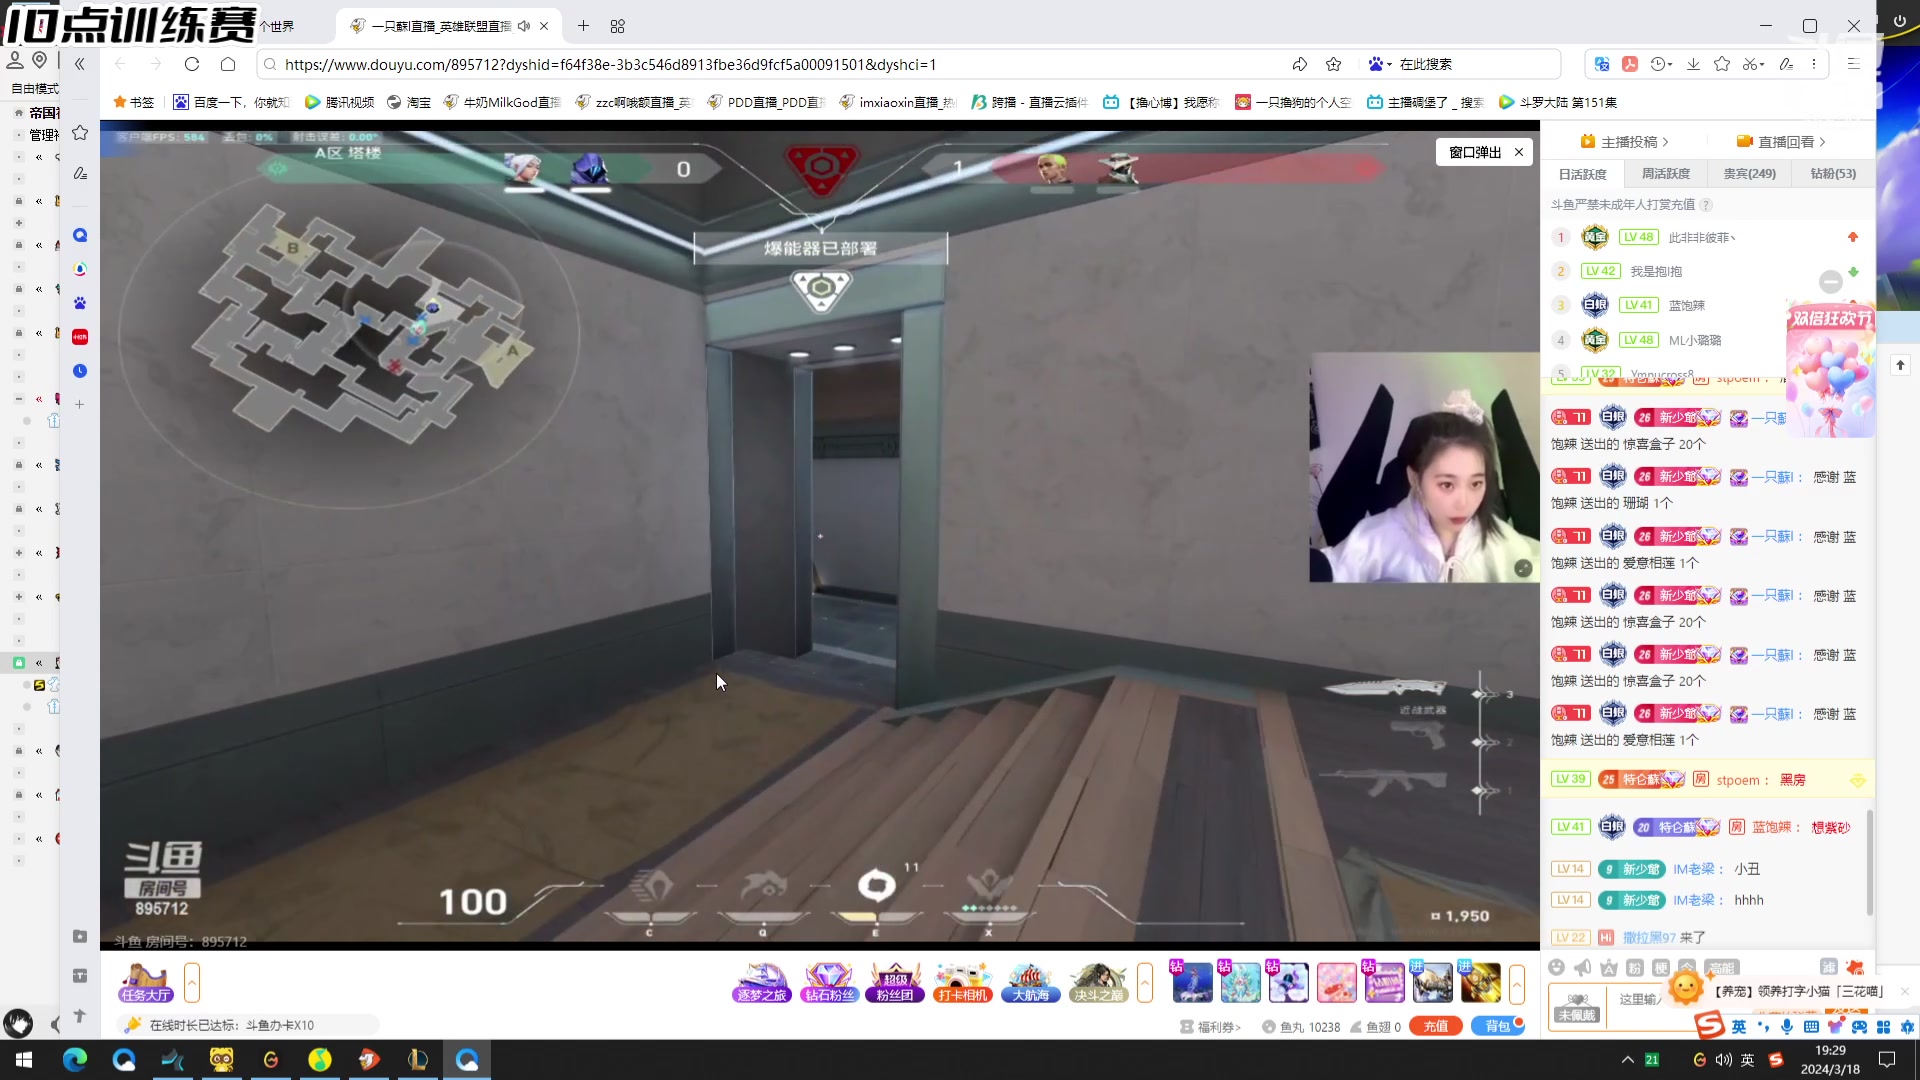Screen dimensions: 1920x1080
Task: Open the 打卡相机 camera icon
Action: click(x=962, y=983)
